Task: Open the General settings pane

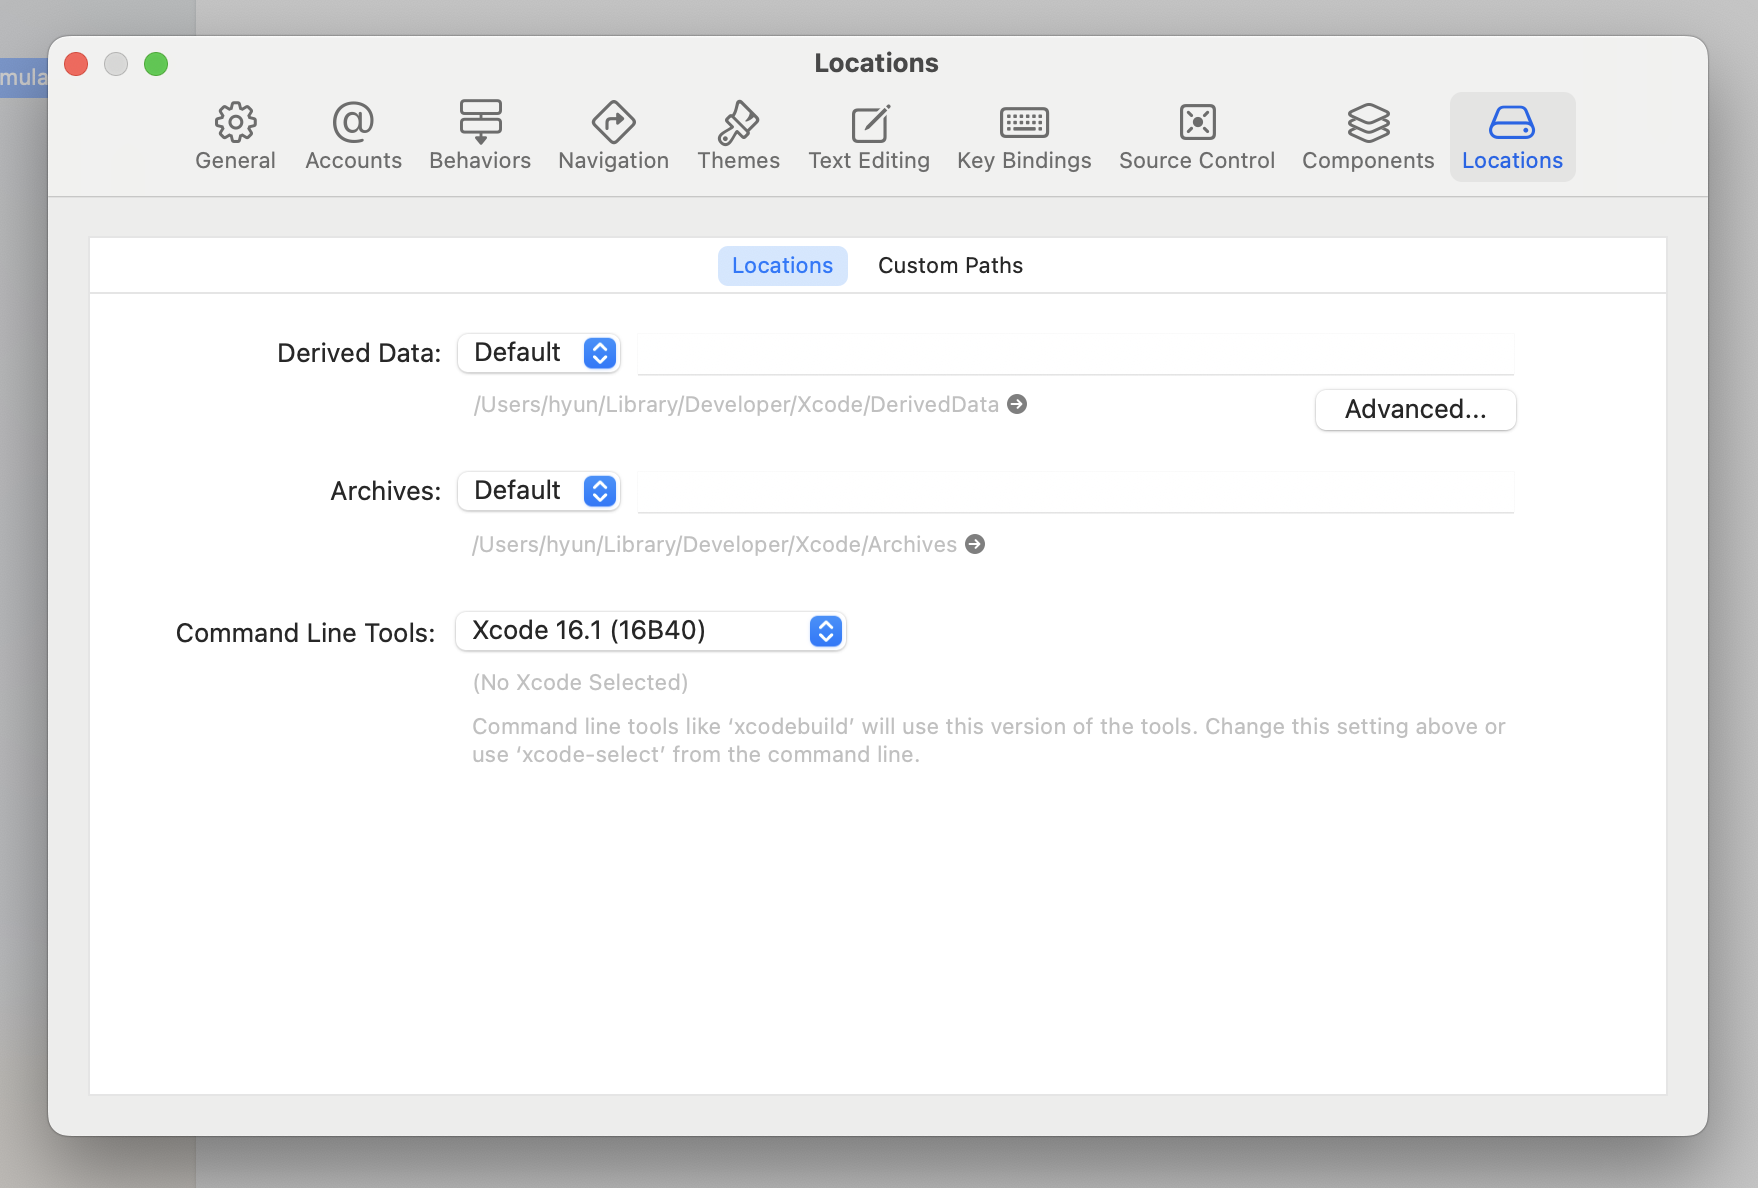Action: coord(235,137)
